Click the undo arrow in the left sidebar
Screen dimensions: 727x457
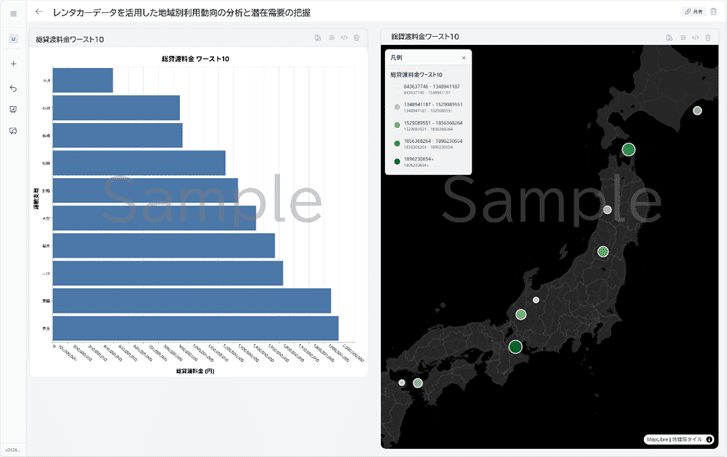[x=13, y=88]
